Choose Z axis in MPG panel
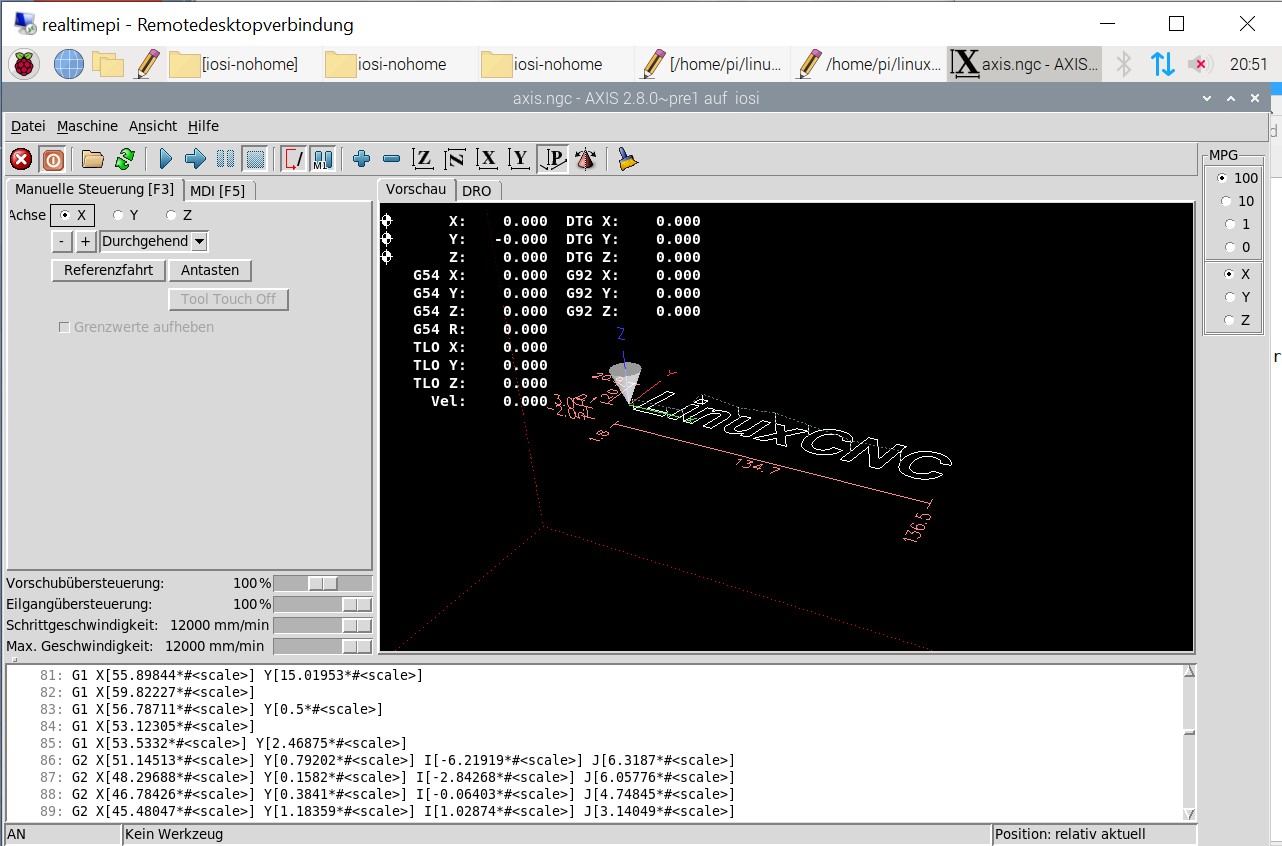Viewport: 1282px width, 846px height. 1230,320
